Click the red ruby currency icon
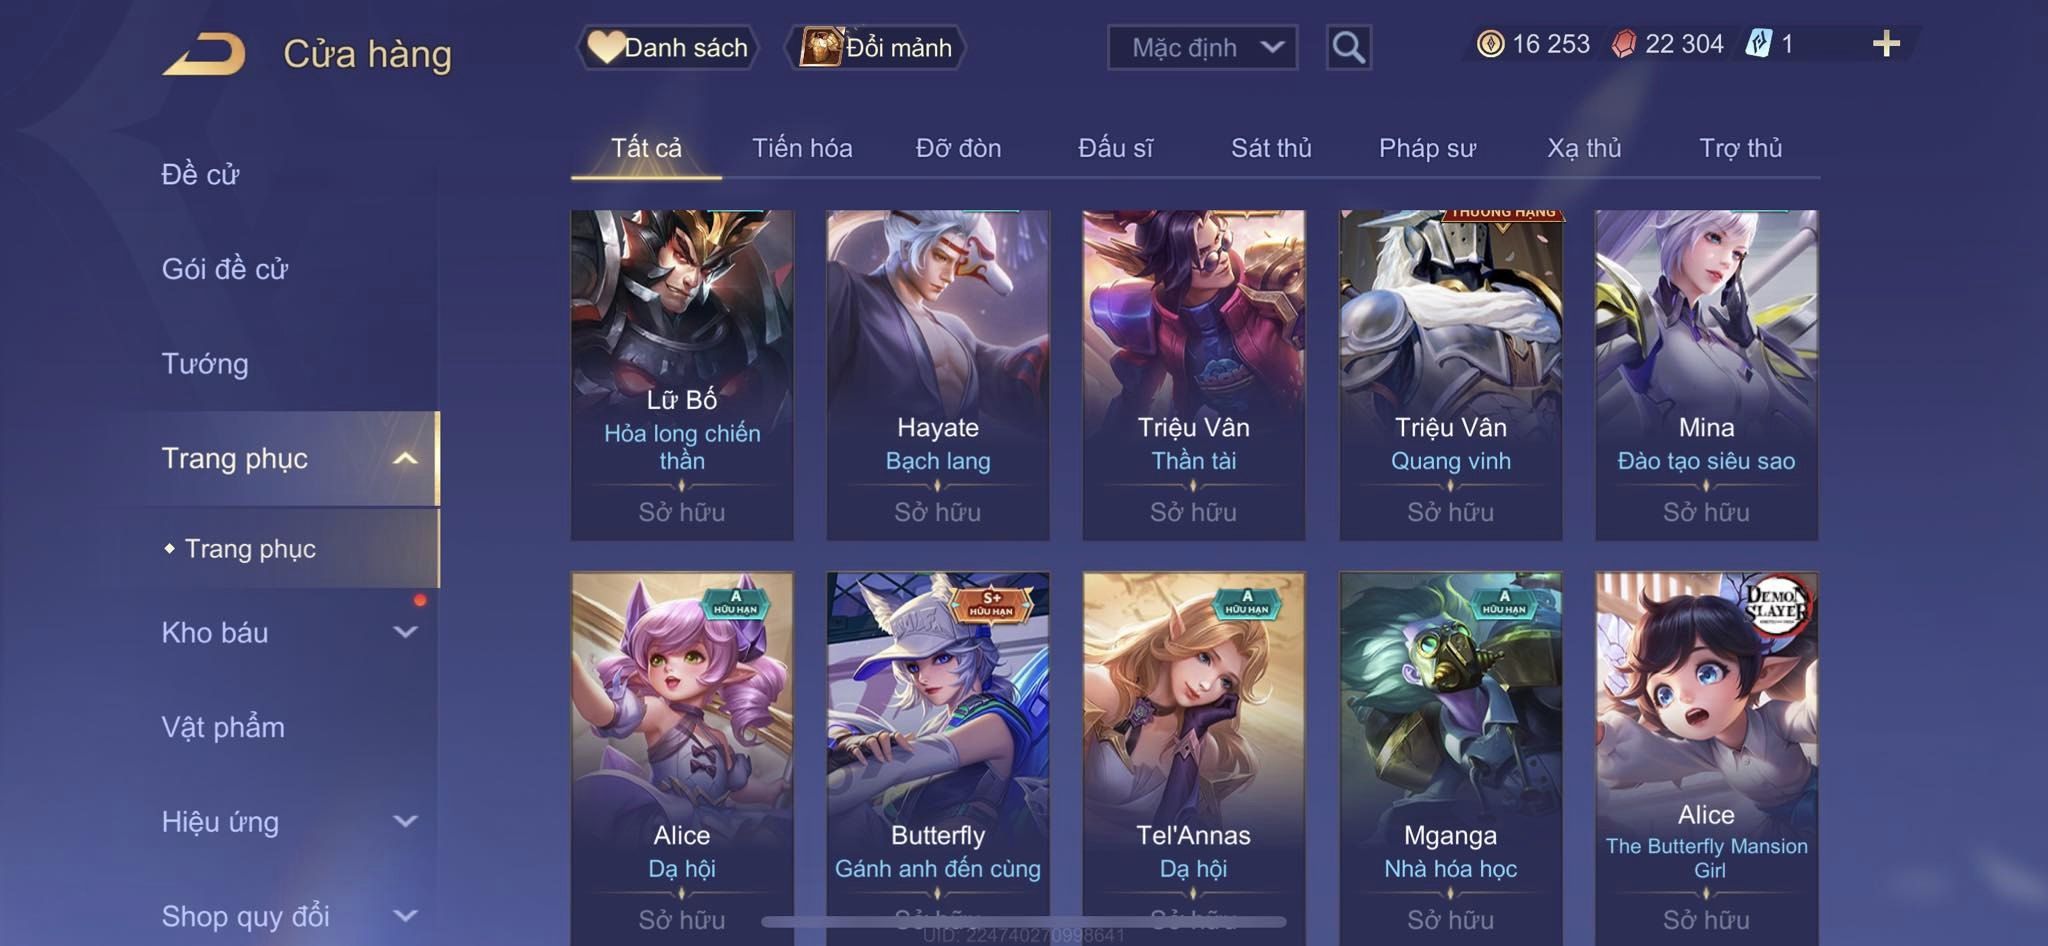Image resolution: width=2048 pixels, height=946 pixels. click(1624, 44)
